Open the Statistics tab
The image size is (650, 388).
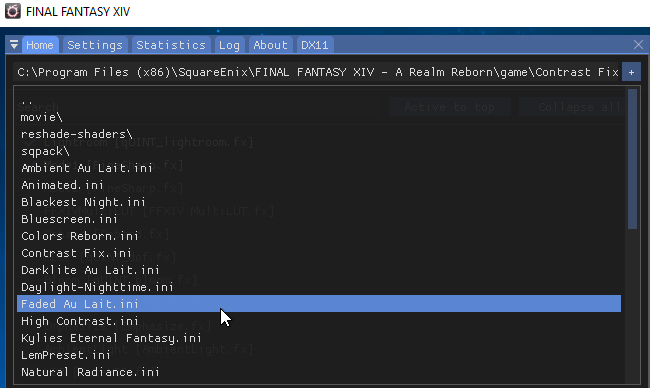[x=171, y=45]
